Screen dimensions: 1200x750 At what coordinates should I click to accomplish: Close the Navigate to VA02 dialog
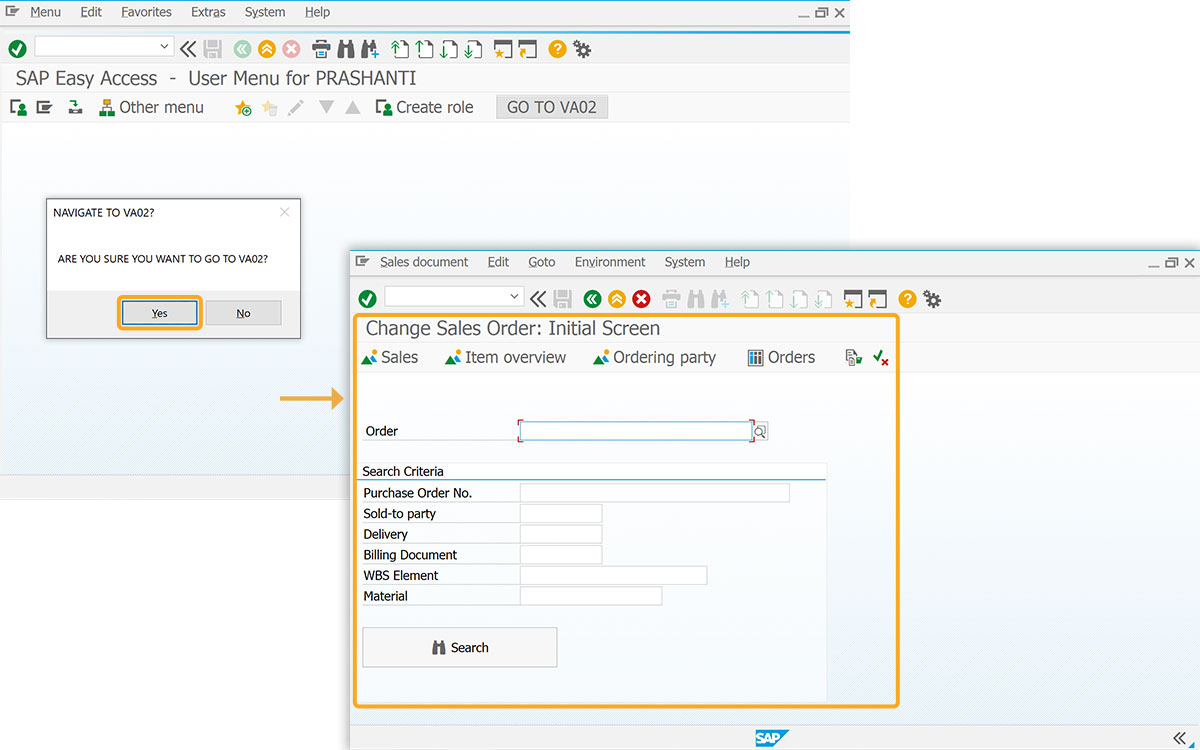pyautogui.click(x=285, y=212)
